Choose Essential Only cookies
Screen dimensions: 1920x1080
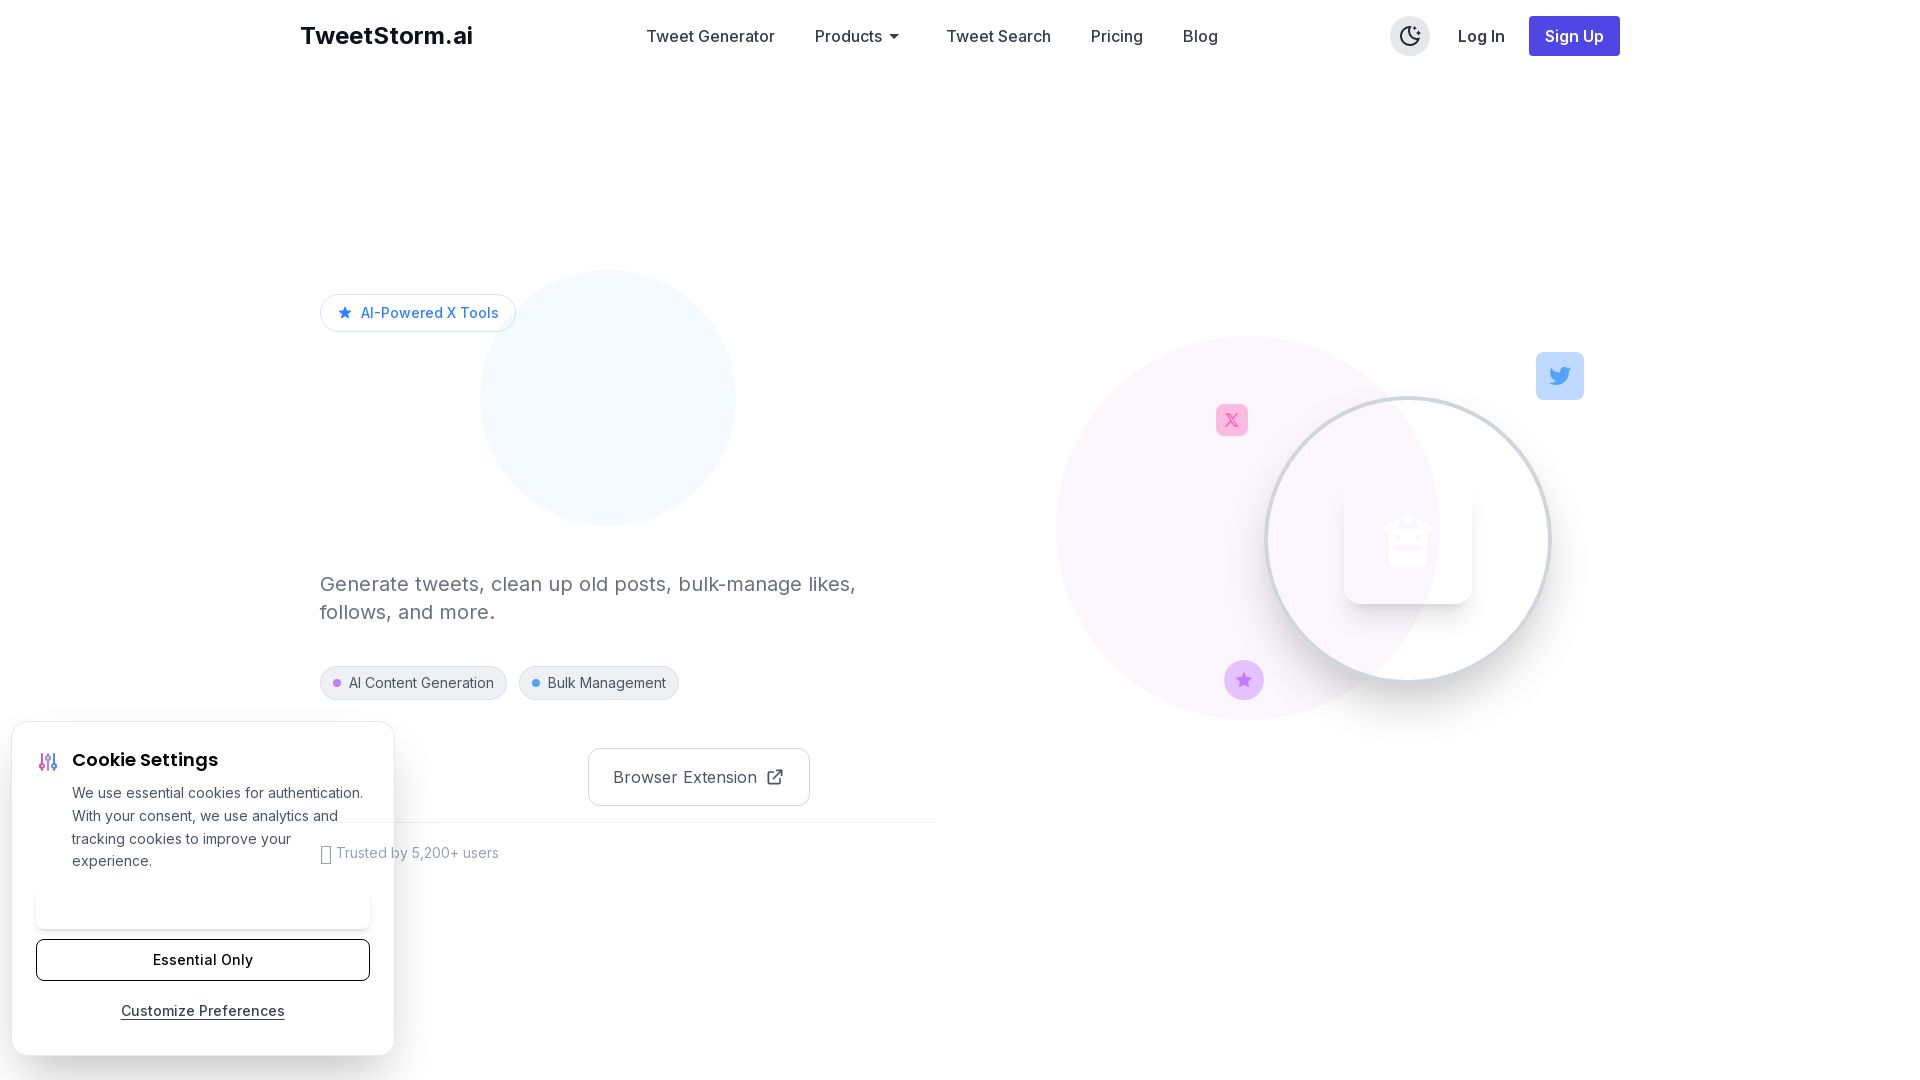[x=203, y=960]
